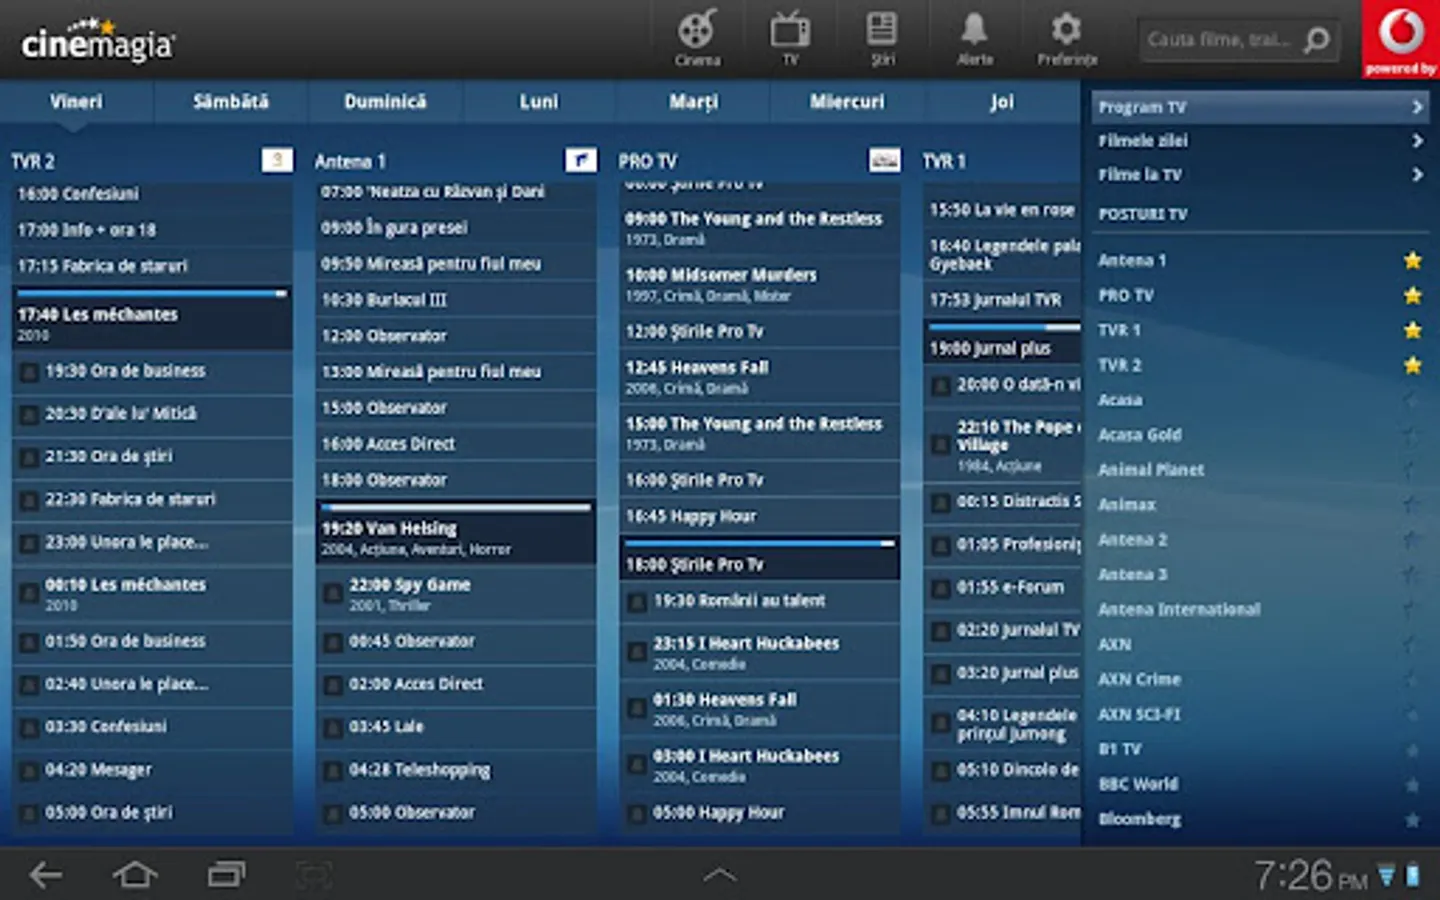Tap the Android back button
Viewport: 1440px width, 900px height.
coord(45,875)
